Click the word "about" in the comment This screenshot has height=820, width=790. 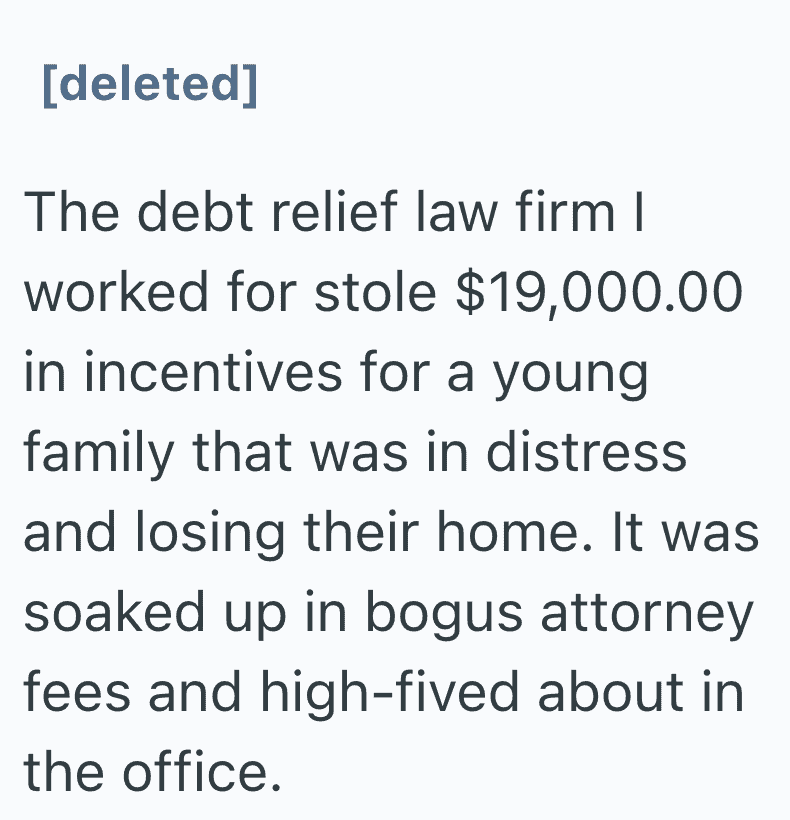pyautogui.click(x=580, y=693)
